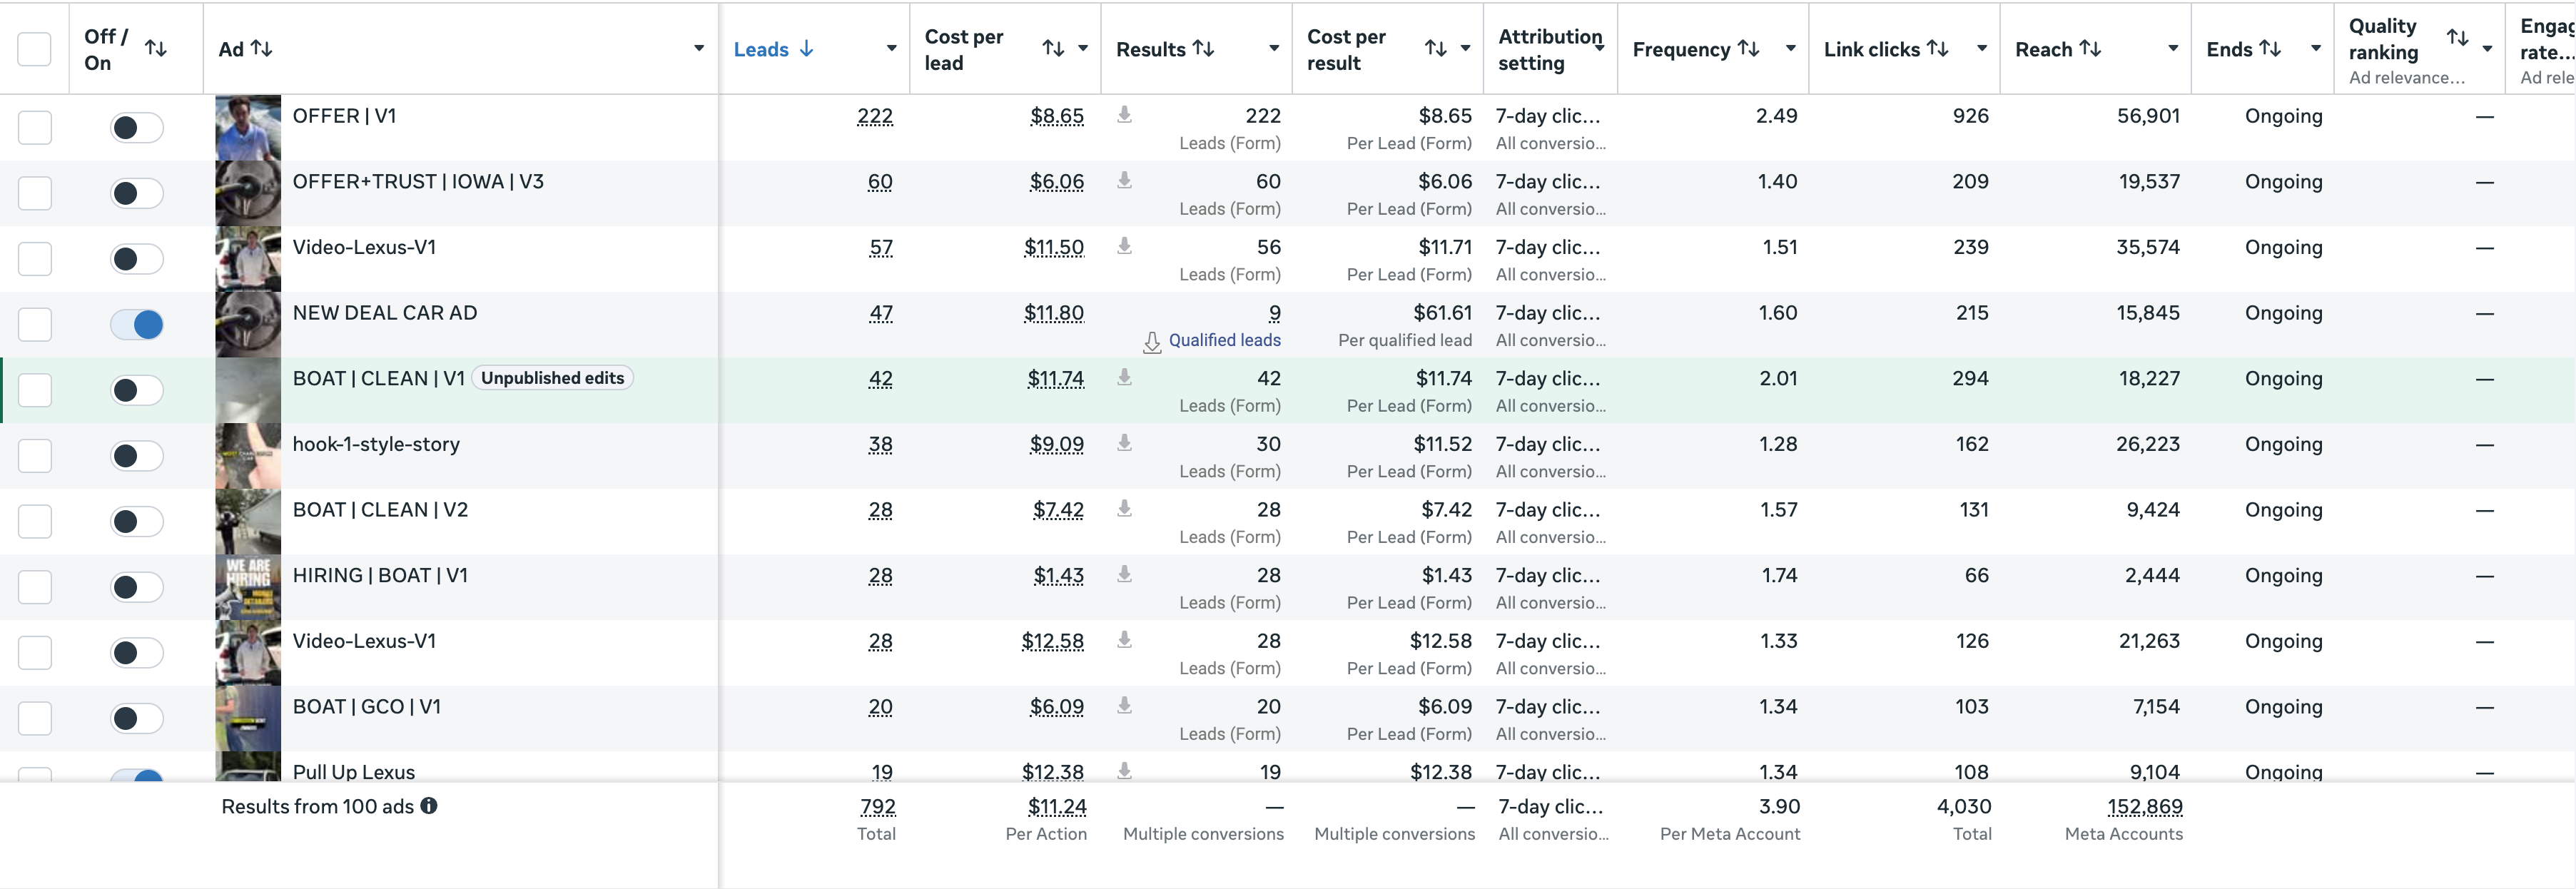The image size is (2576, 889).
Task: Click sort arrows on Ad column header
Action: (262, 49)
